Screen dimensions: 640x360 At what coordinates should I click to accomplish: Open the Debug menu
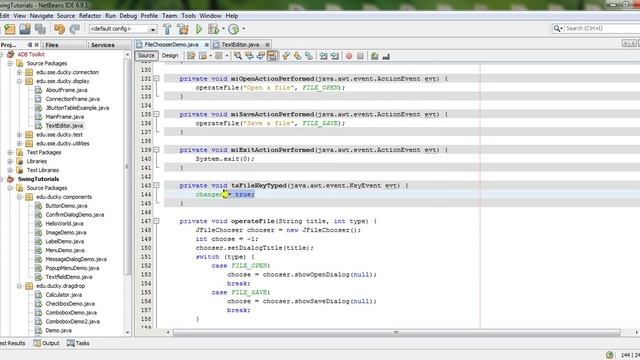tap(128, 16)
